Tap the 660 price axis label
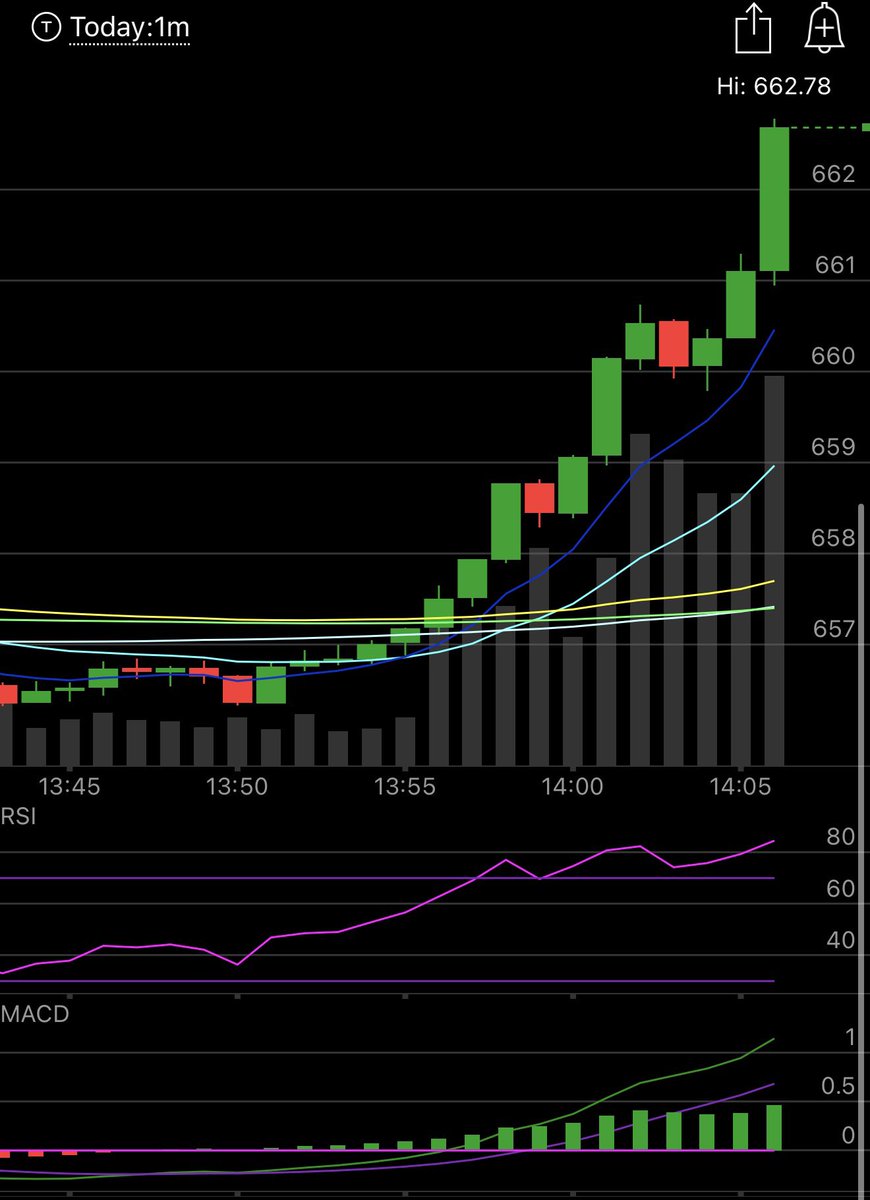870x1200 pixels. [x=834, y=356]
